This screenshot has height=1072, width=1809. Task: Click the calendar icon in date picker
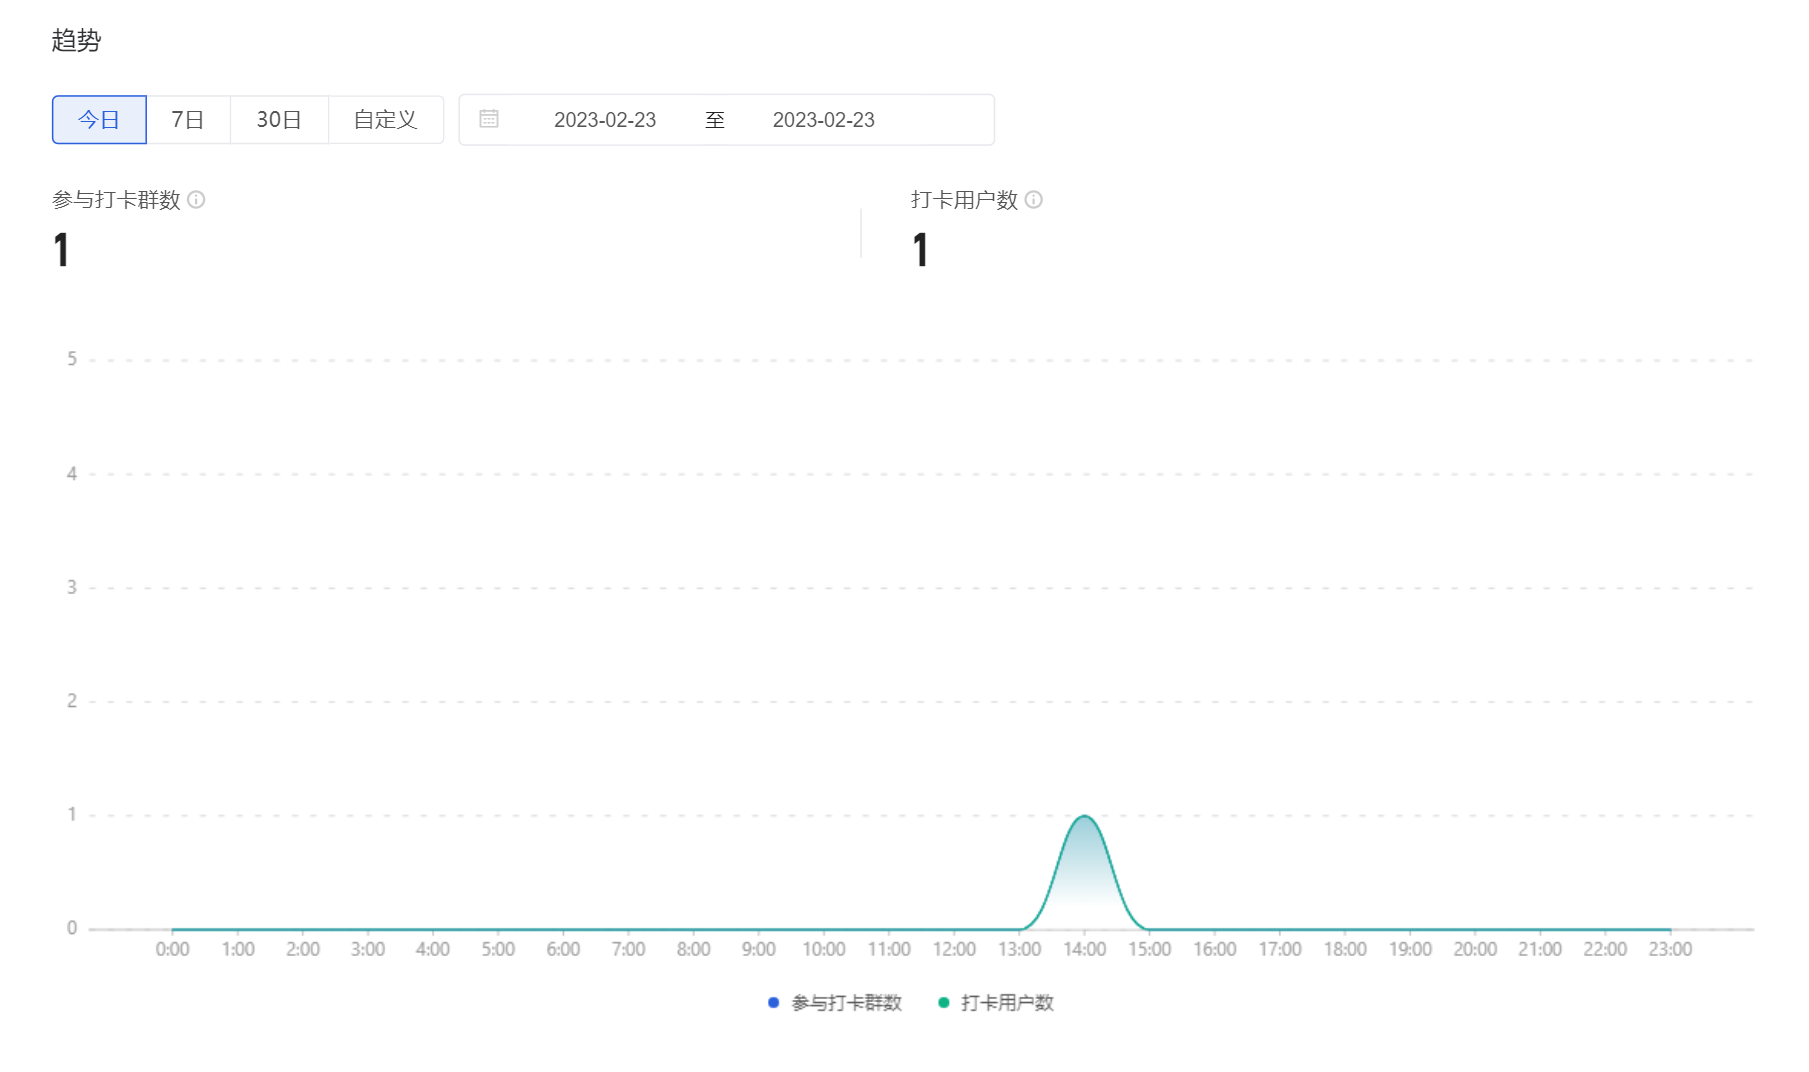tap(489, 119)
